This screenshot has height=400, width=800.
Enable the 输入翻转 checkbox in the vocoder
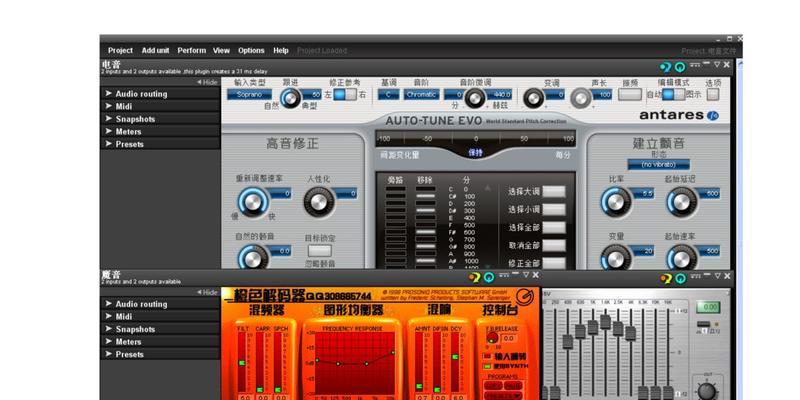pos(487,357)
